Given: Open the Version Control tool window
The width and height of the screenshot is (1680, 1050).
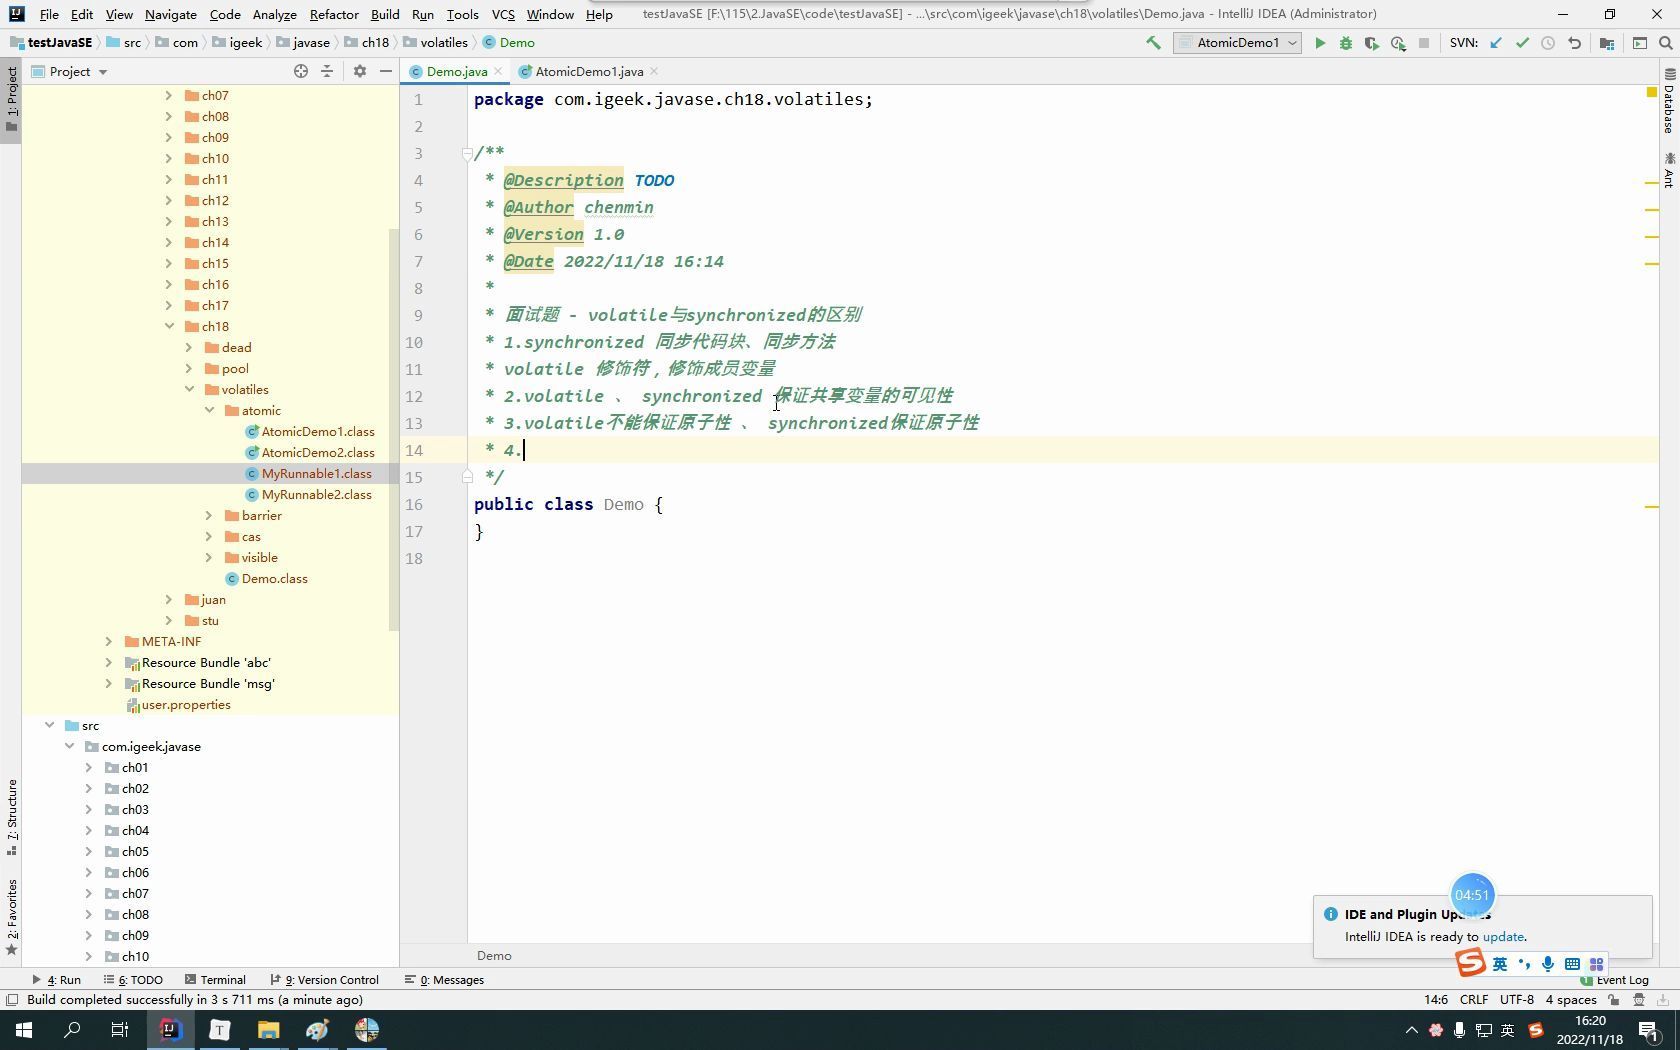Looking at the screenshot, I should [x=324, y=980].
